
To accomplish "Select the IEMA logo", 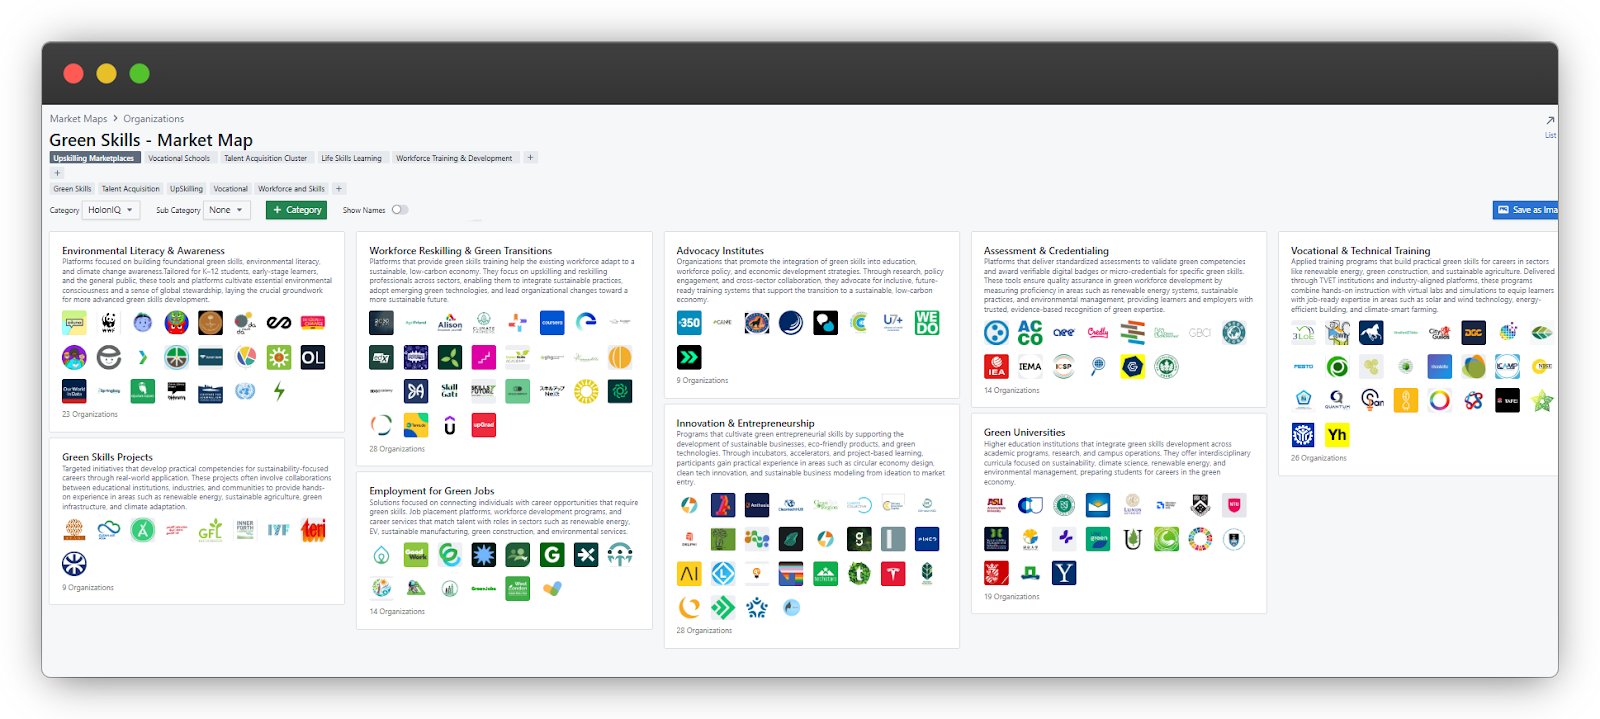I will 1030,366.
